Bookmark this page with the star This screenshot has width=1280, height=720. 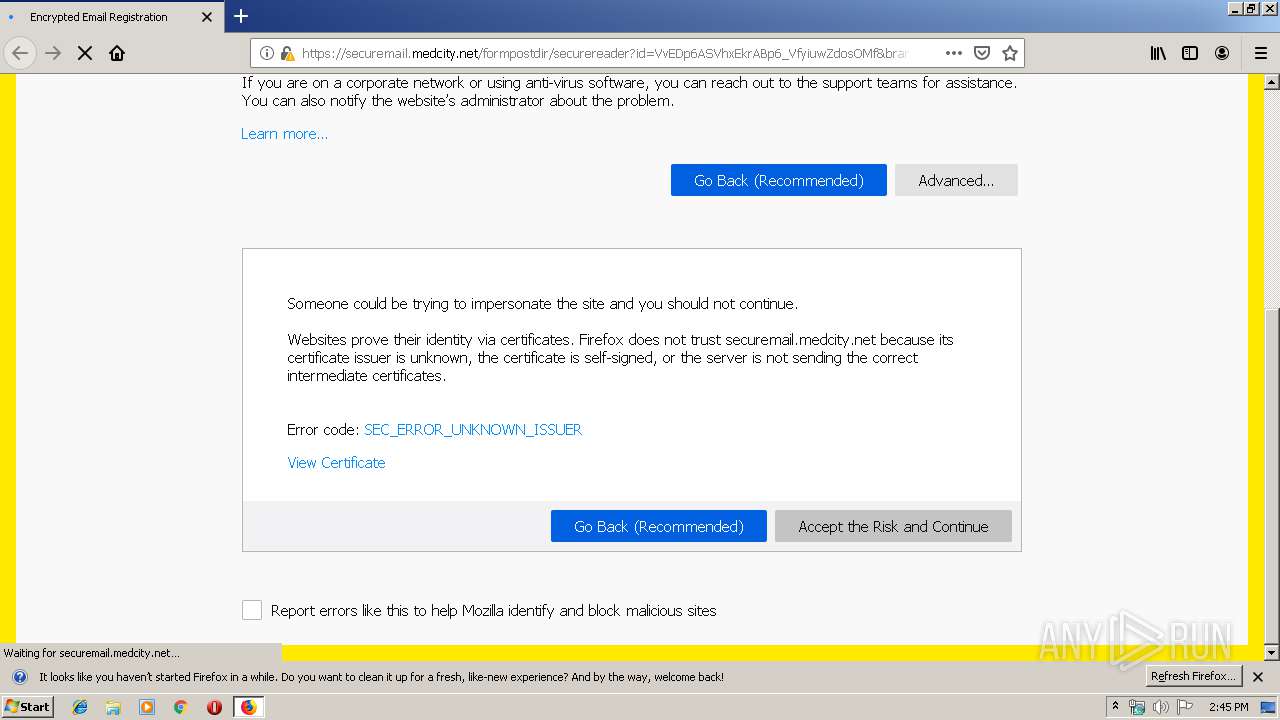pos(1010,53)
